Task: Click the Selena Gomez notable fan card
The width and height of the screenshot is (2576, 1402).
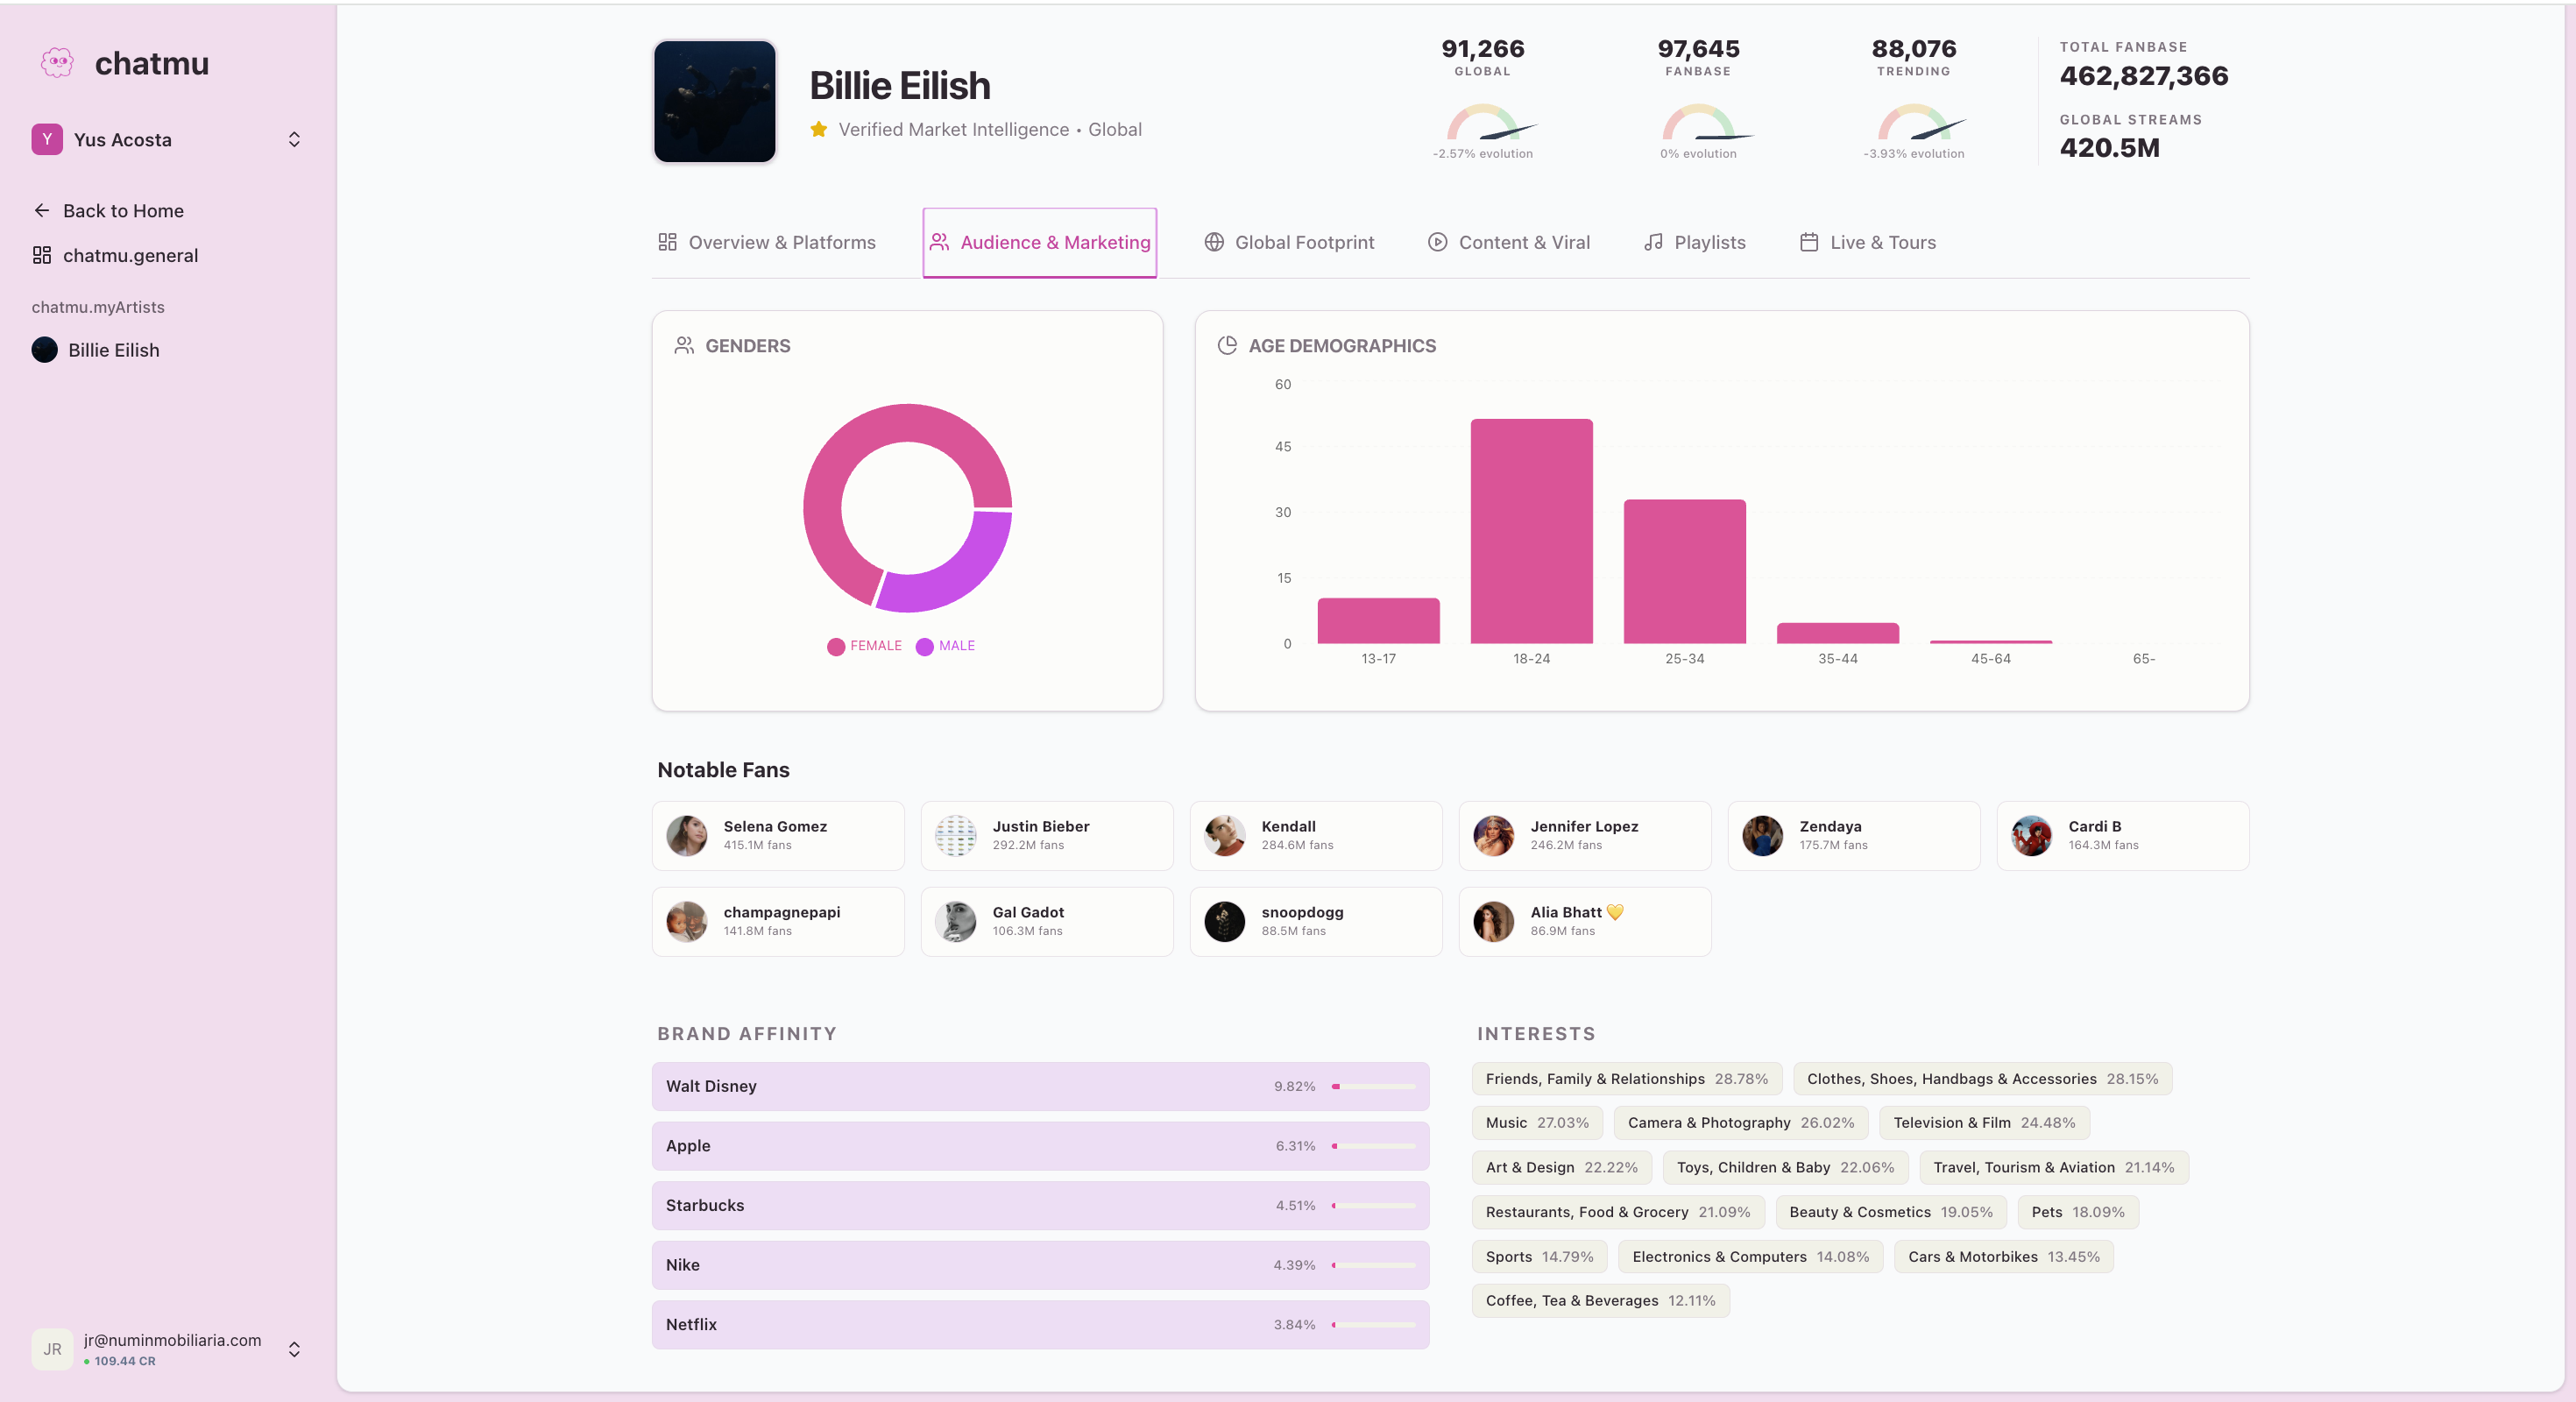Action: (x=778, y=835)
